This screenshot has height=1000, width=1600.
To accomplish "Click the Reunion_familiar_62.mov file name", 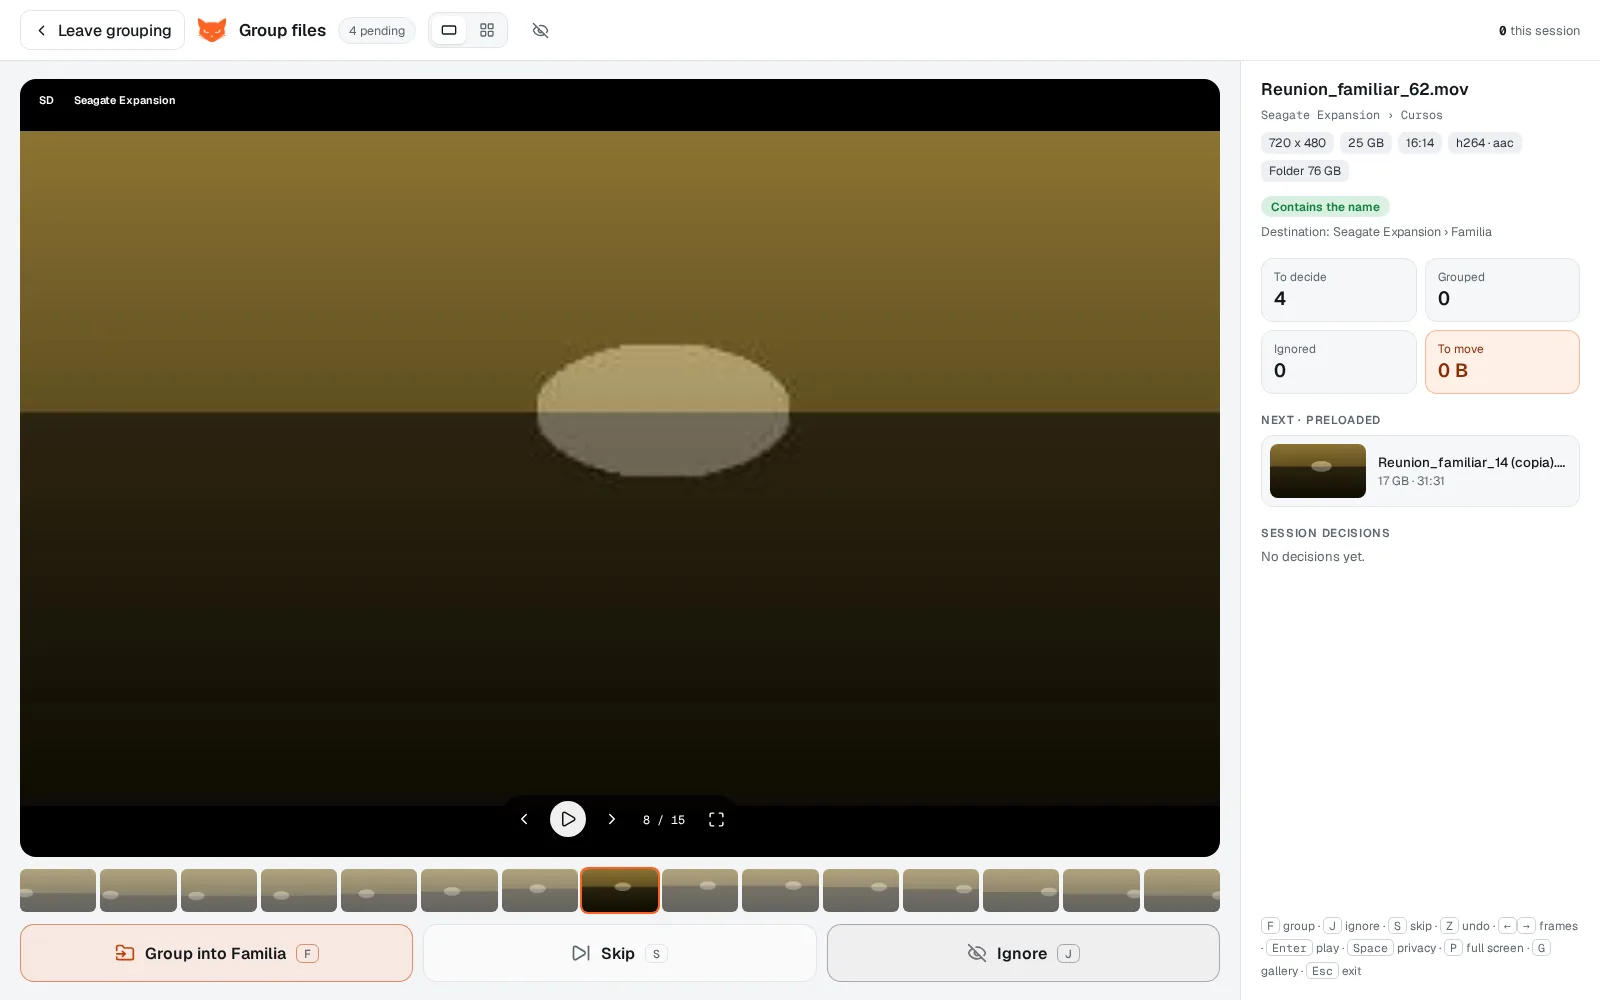I will point(1364,89).
